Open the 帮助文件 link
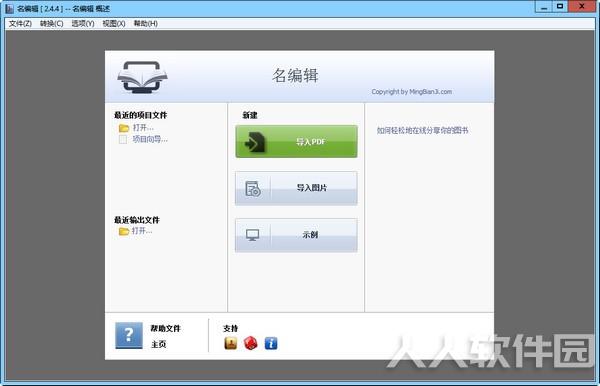600x386 pixels. (165, 328)
